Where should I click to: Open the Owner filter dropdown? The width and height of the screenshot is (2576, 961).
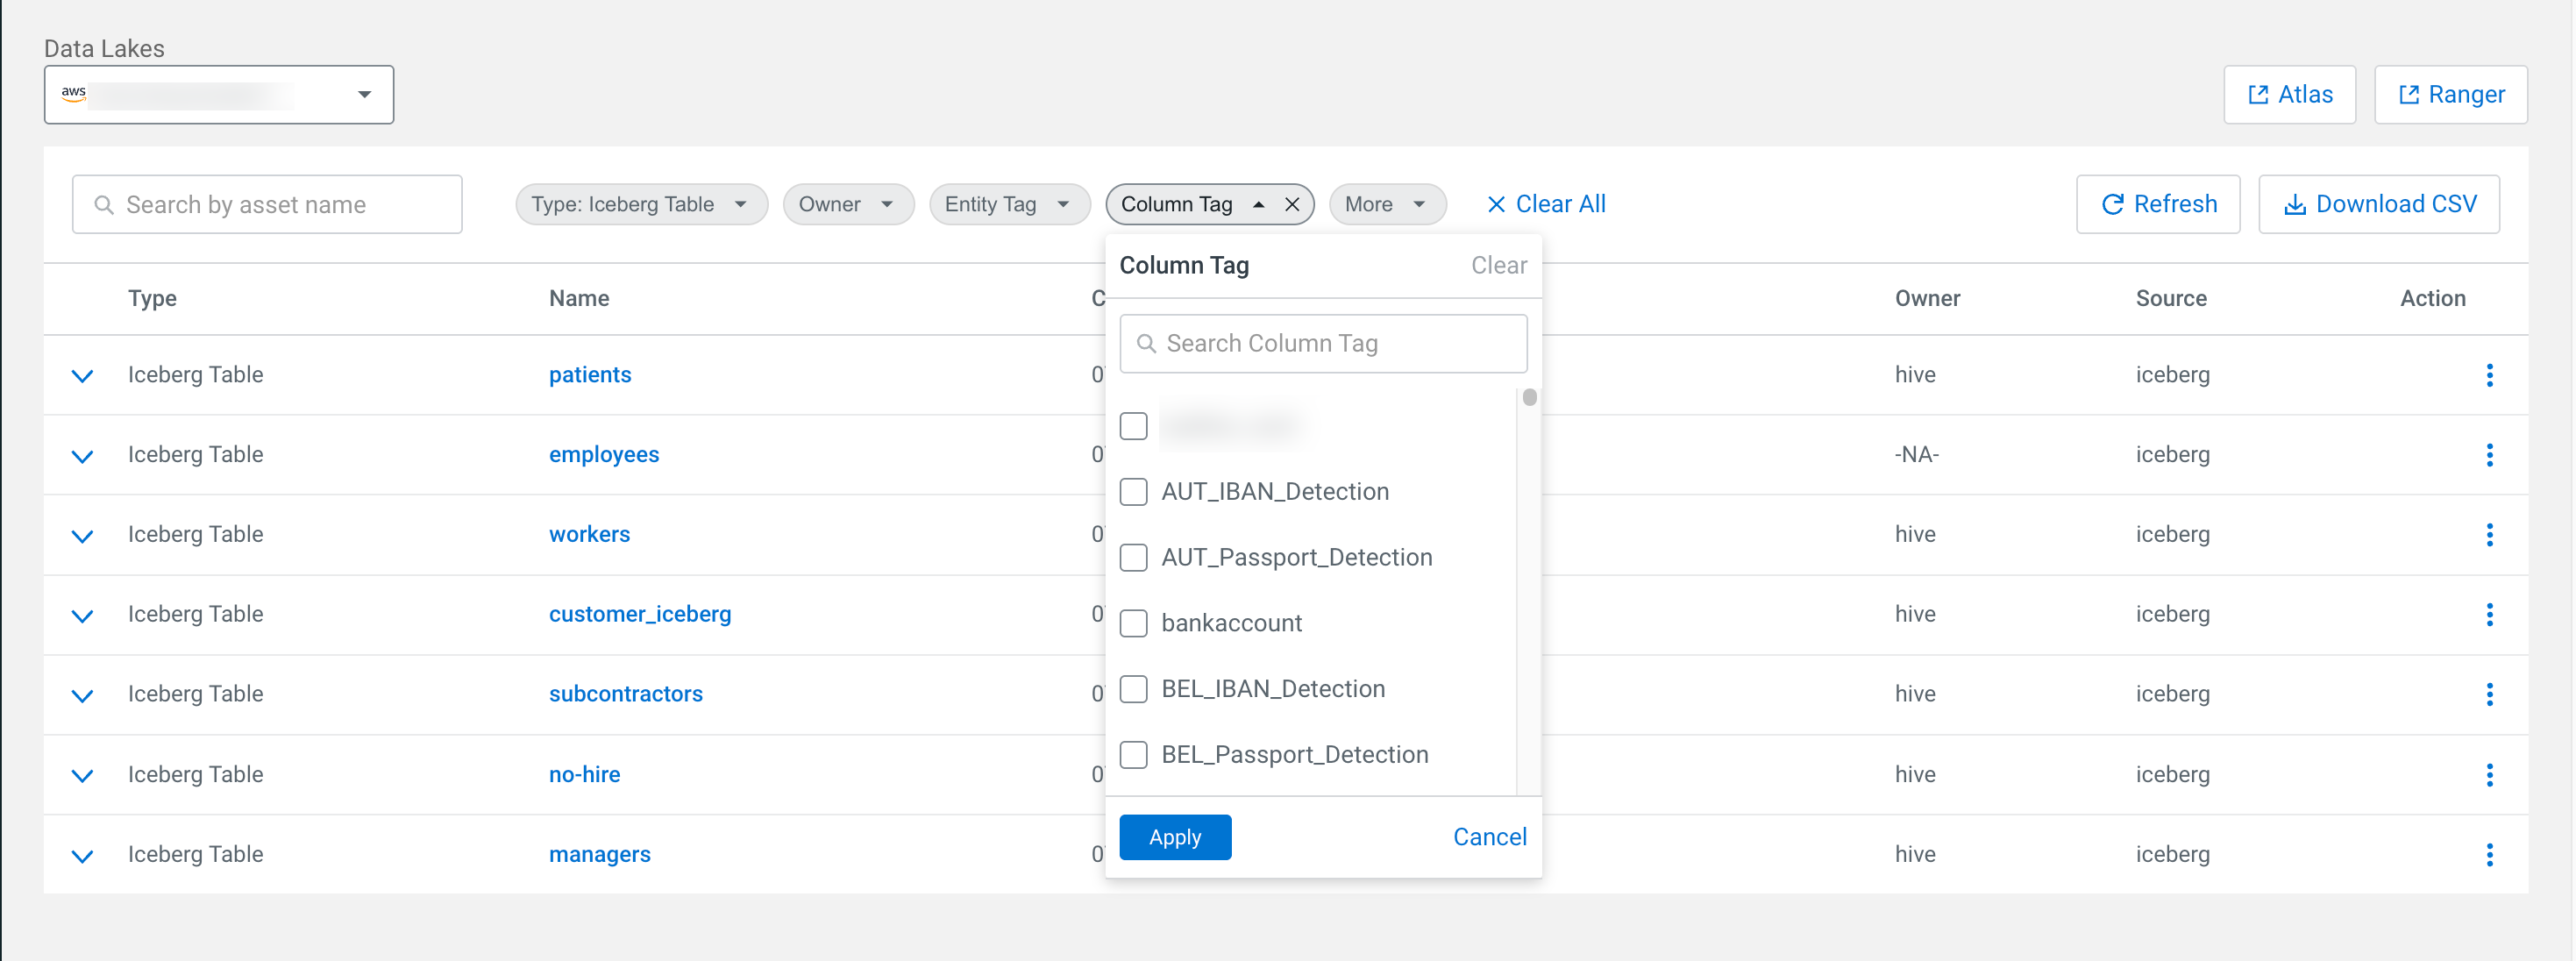(847, 205)
